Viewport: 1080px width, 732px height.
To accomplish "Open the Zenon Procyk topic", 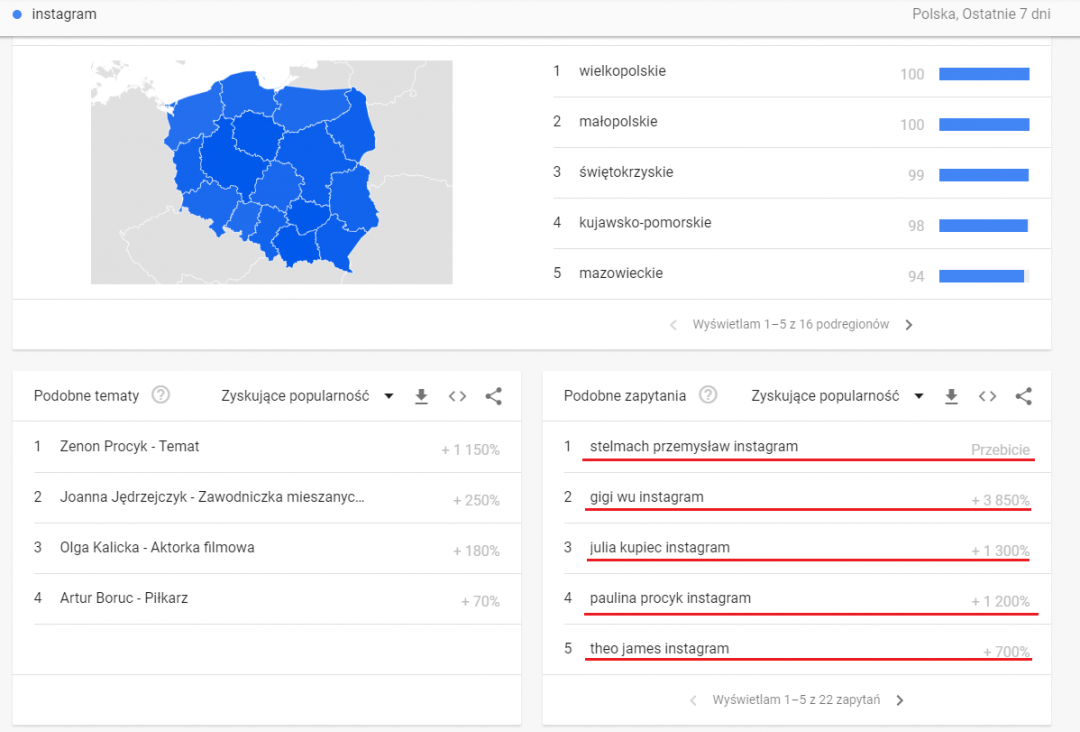I will [x=129, y=446].
